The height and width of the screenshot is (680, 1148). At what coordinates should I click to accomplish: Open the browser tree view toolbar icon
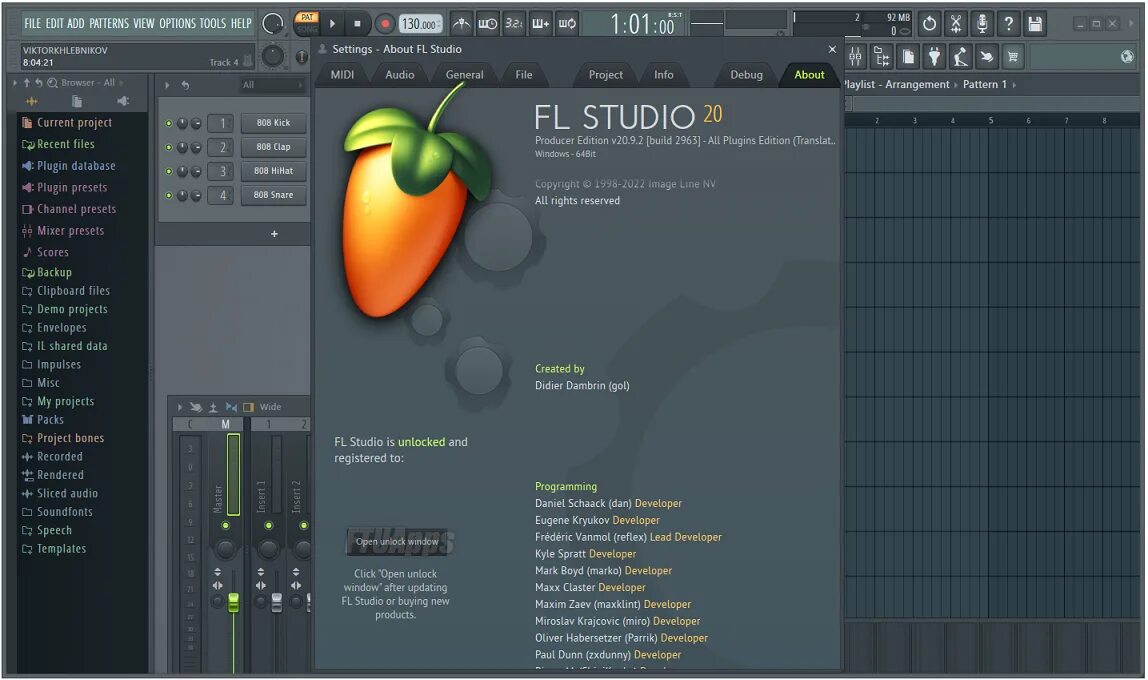point(882,56)
